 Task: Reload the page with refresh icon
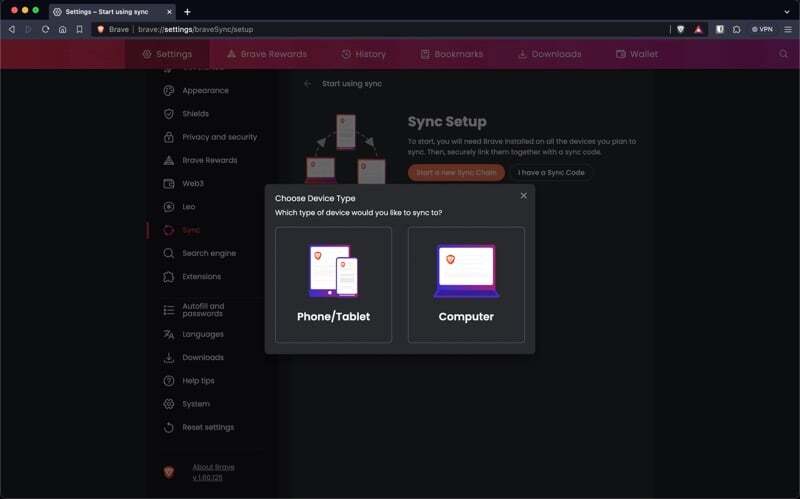45,30
